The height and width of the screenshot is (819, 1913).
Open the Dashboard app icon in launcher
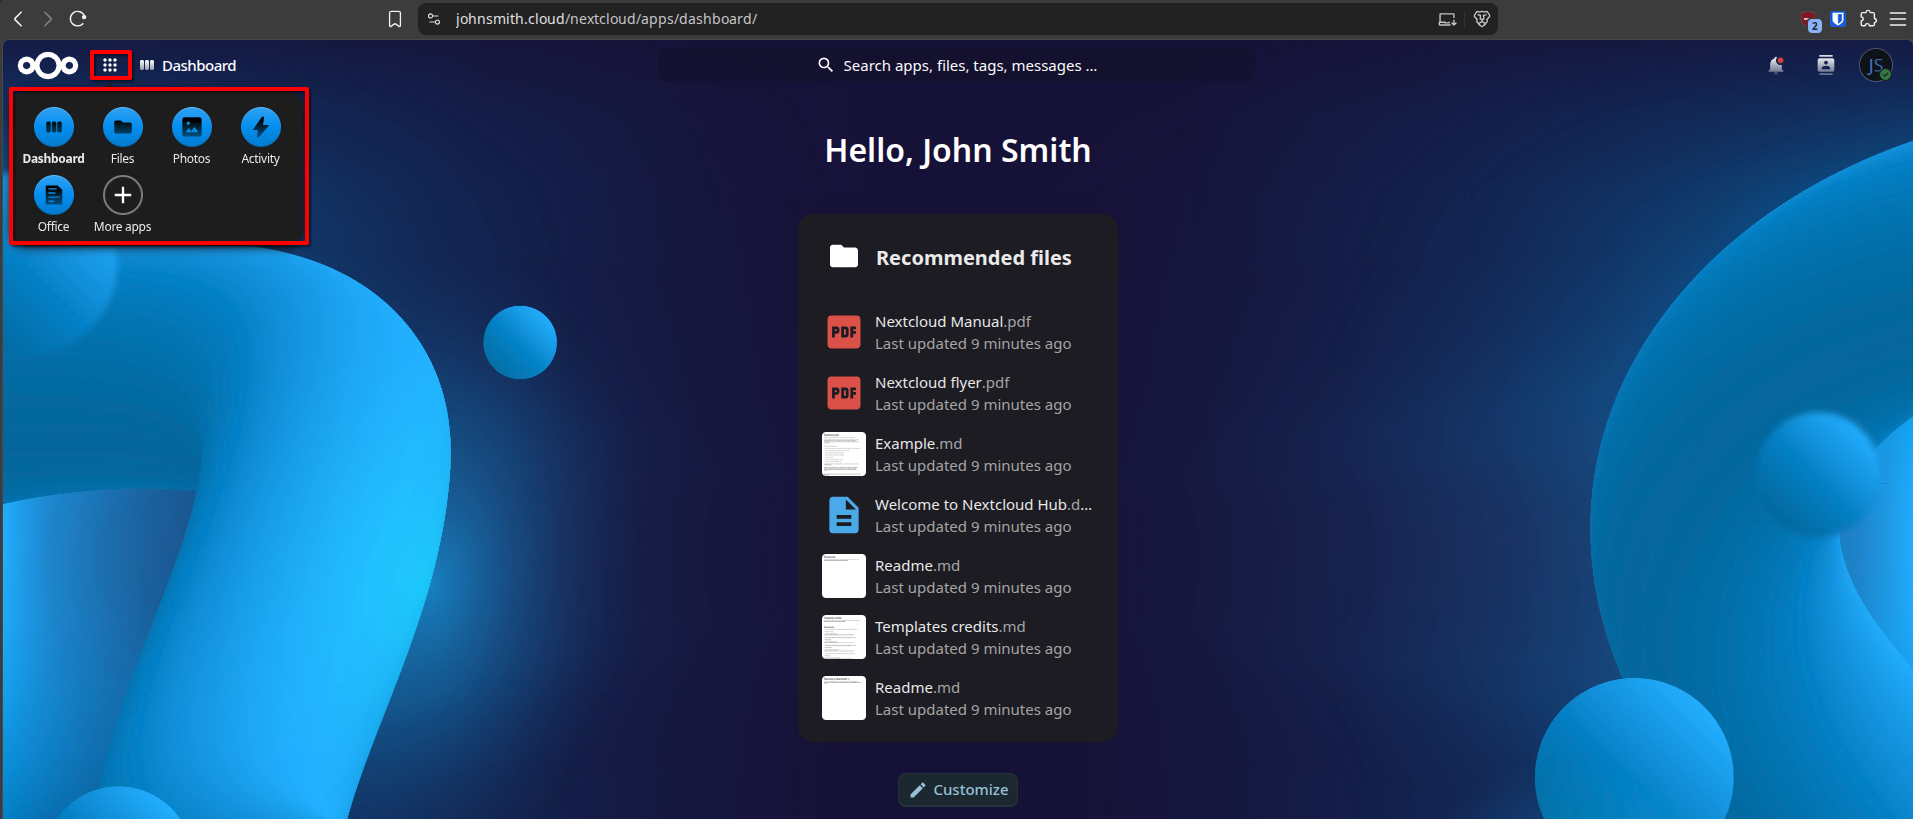(54, 127)
